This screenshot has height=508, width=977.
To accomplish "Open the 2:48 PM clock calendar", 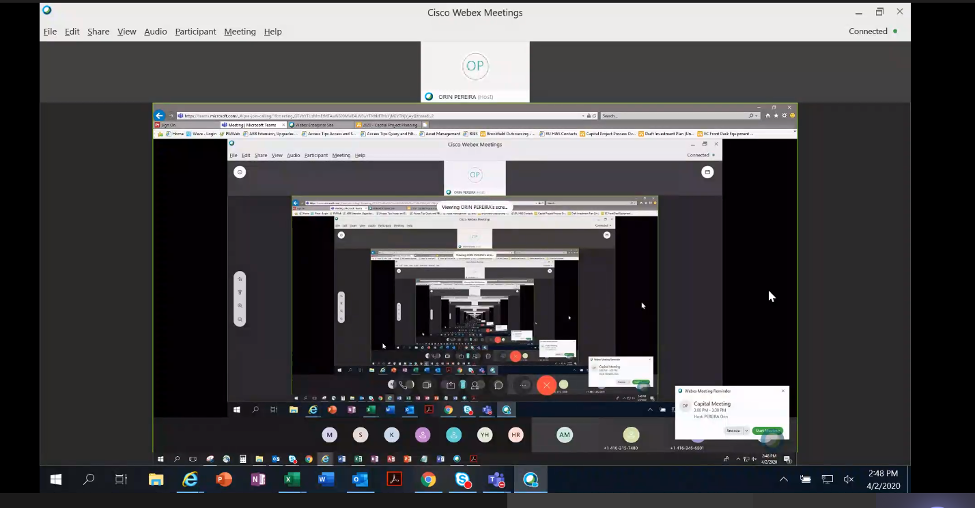I will 883,479.
